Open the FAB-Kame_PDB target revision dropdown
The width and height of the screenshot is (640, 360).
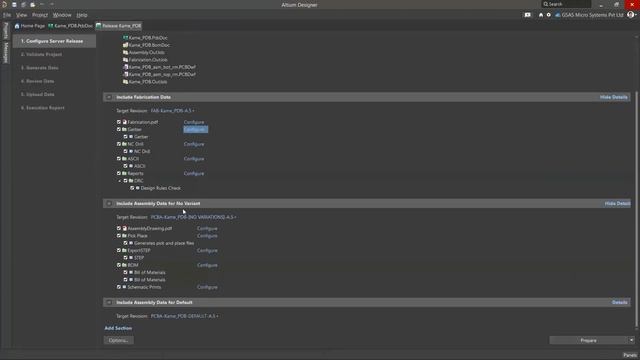click(x=172, y=111)
